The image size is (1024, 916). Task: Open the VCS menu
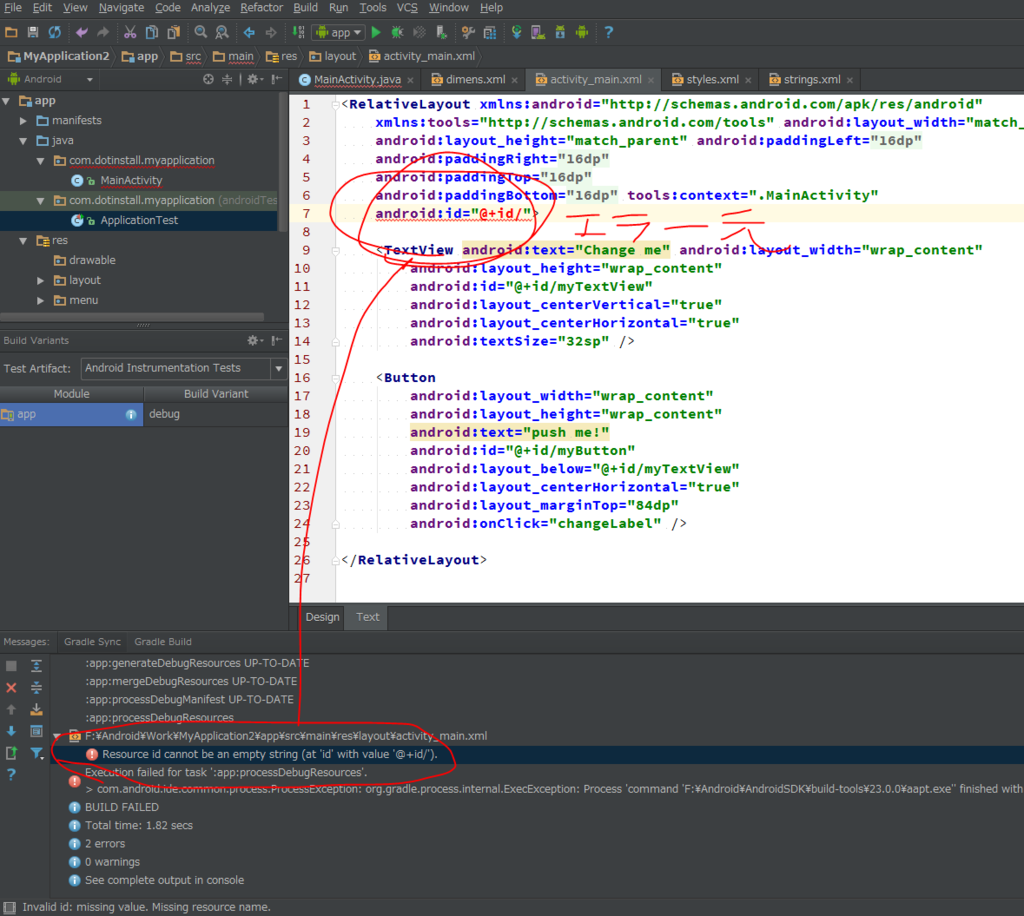407,8
